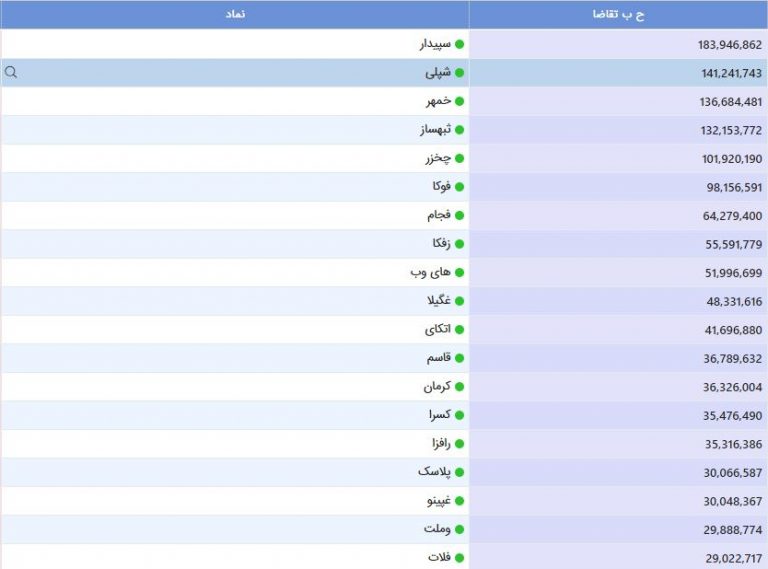Click the value 141,241,743
This screenshot has height=569, width=768.
[x=731, y=73]
